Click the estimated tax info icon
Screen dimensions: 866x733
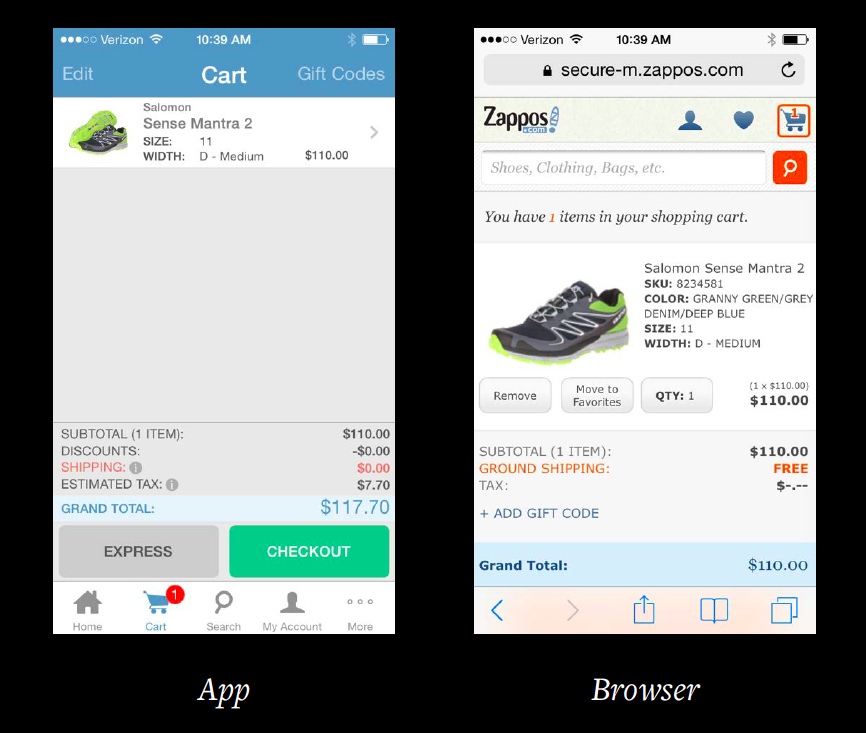point(172,485)
